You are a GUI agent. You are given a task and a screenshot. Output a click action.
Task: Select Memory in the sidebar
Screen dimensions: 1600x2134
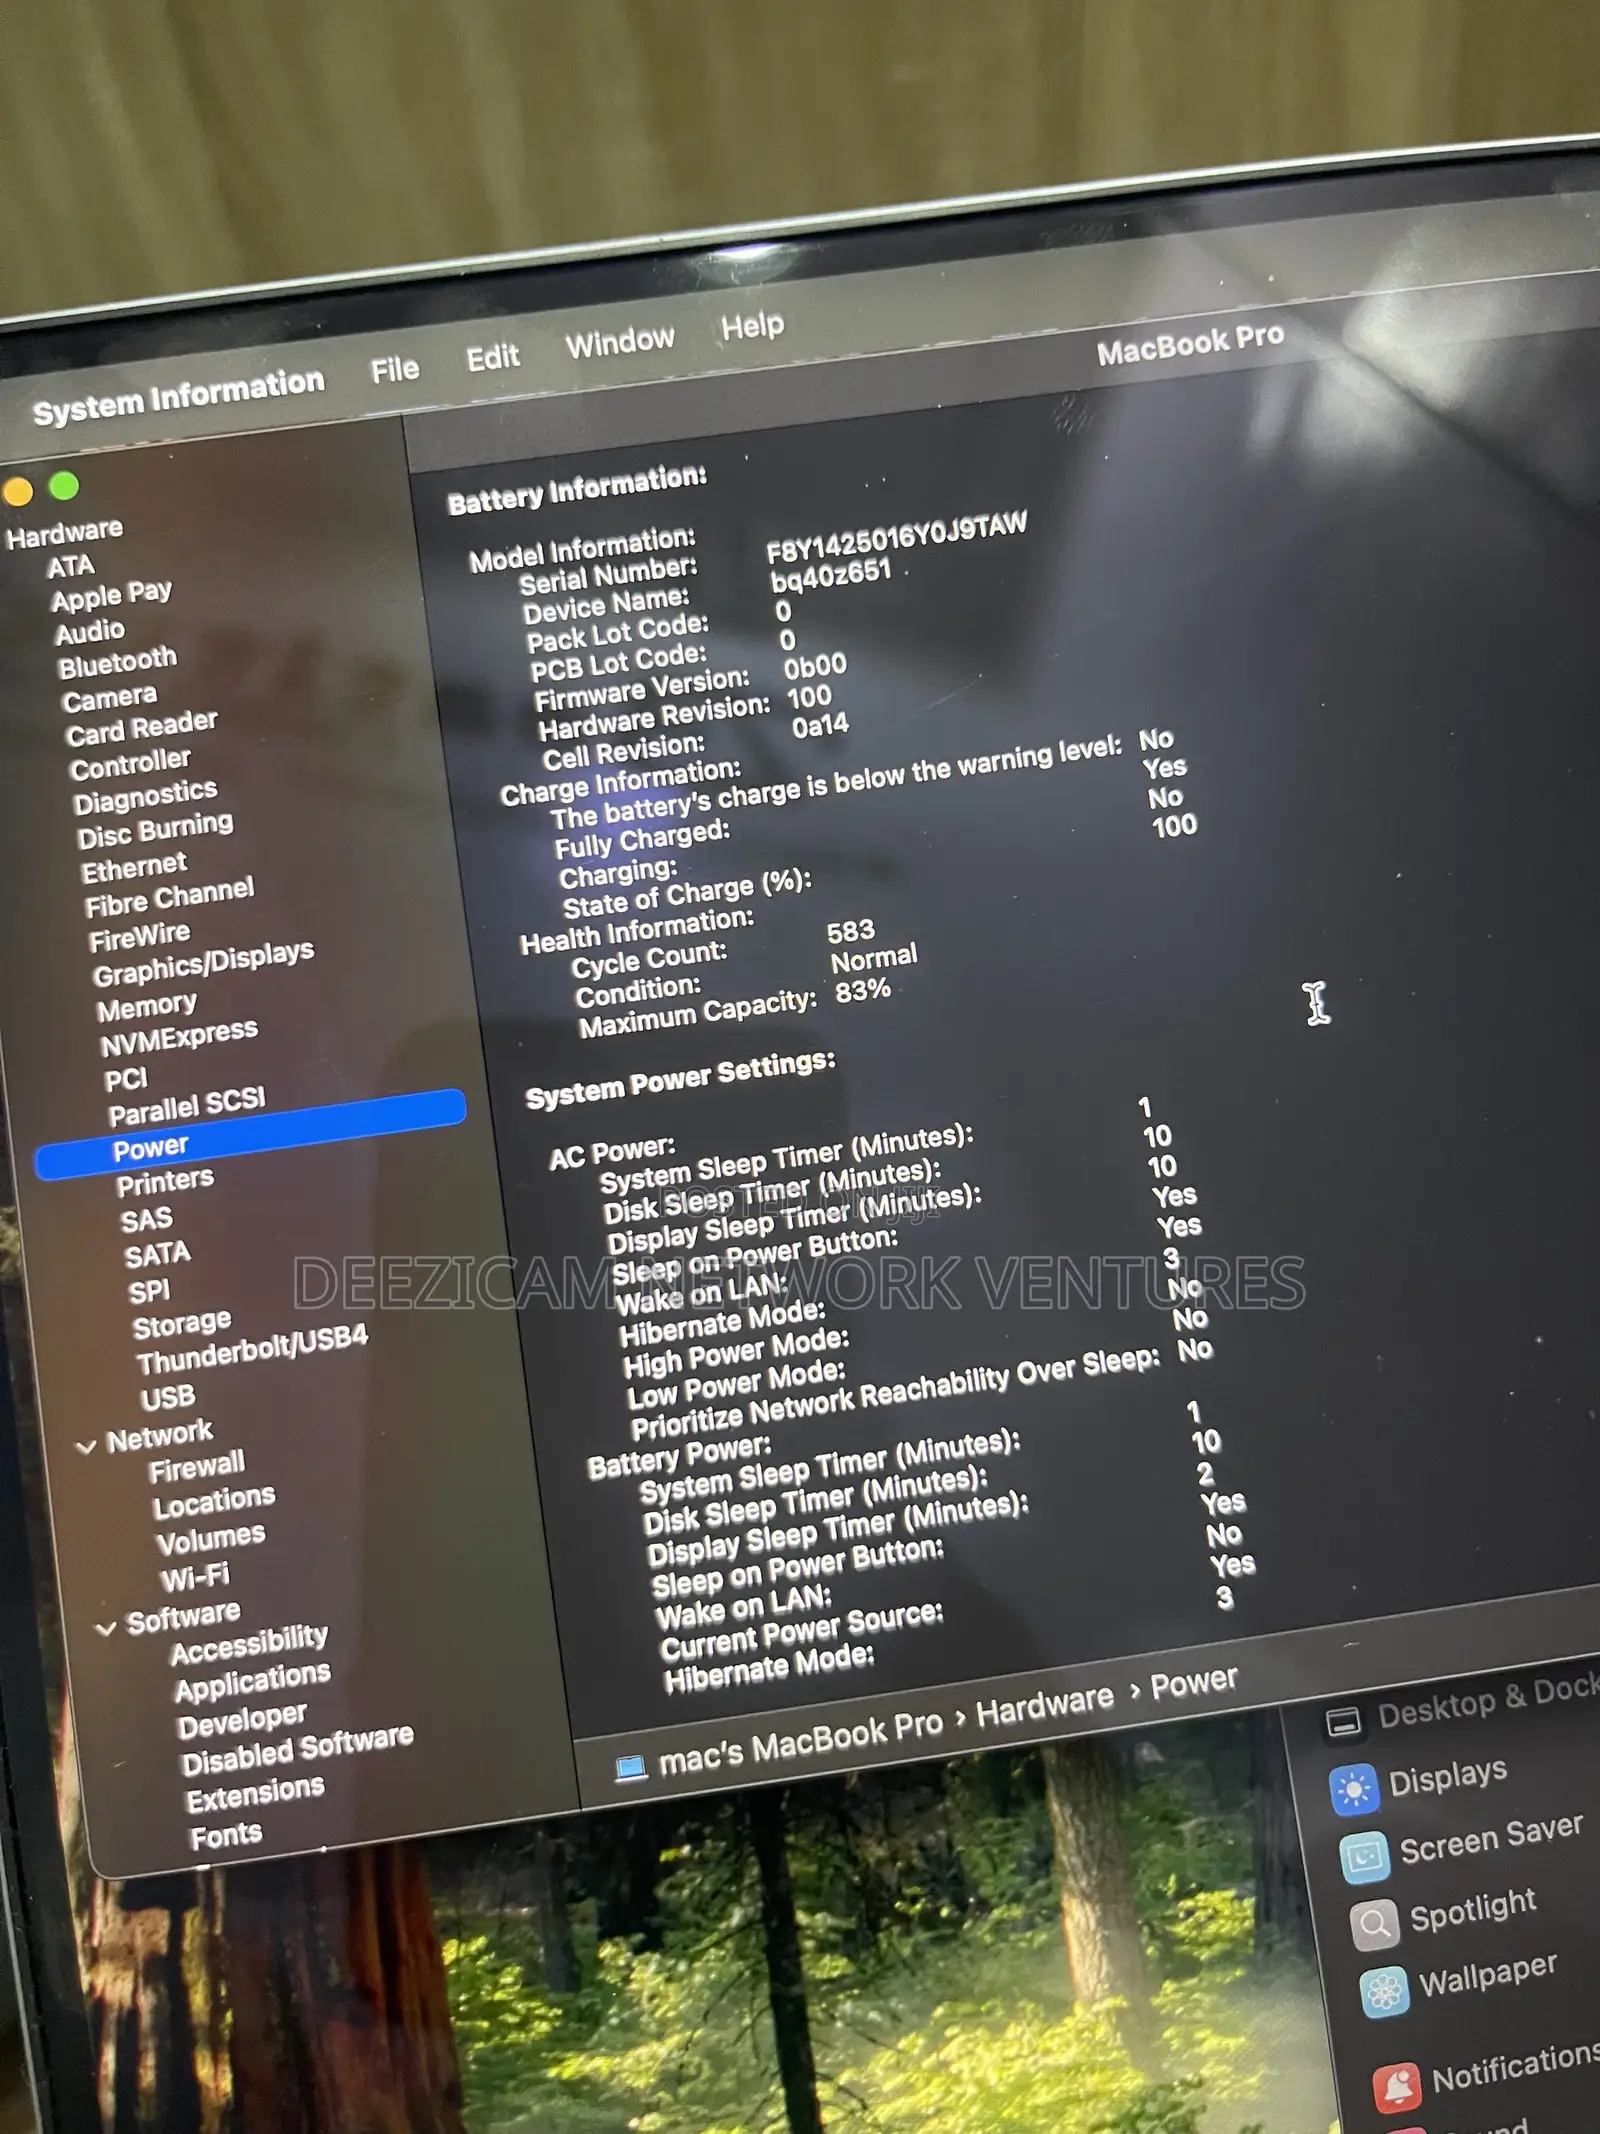coord(147,1007)
